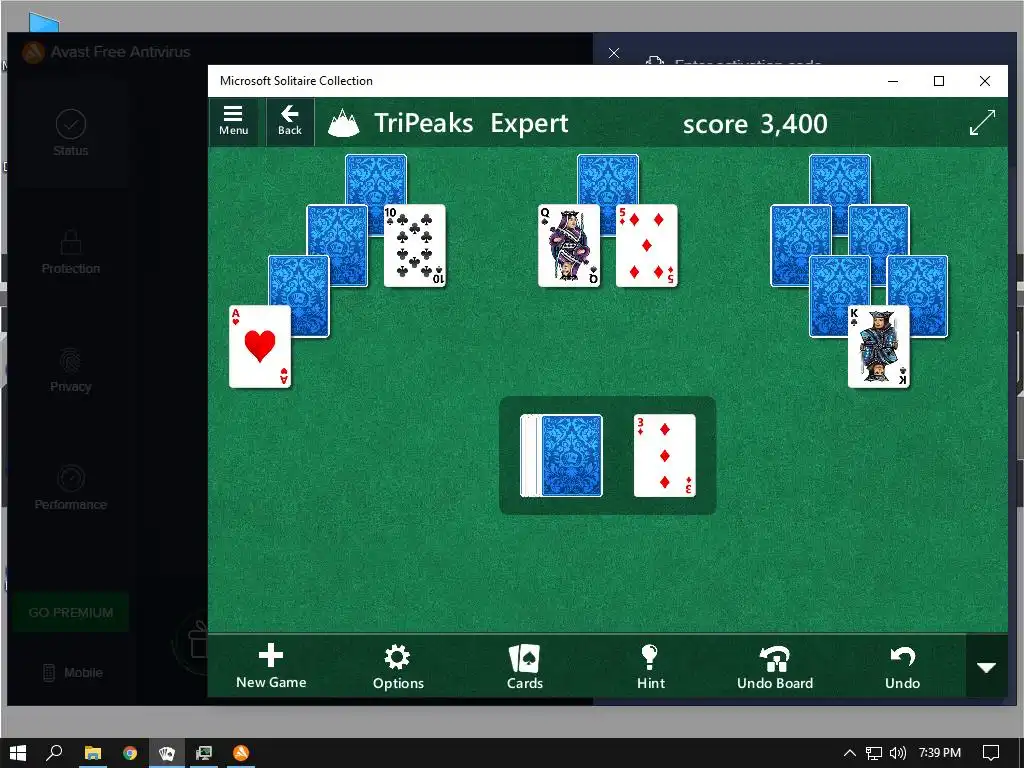Toggle fullscreen with the diagonal arrows icon
The height and width of the screenshot is (768, 1024).
(x=982, y=123)
